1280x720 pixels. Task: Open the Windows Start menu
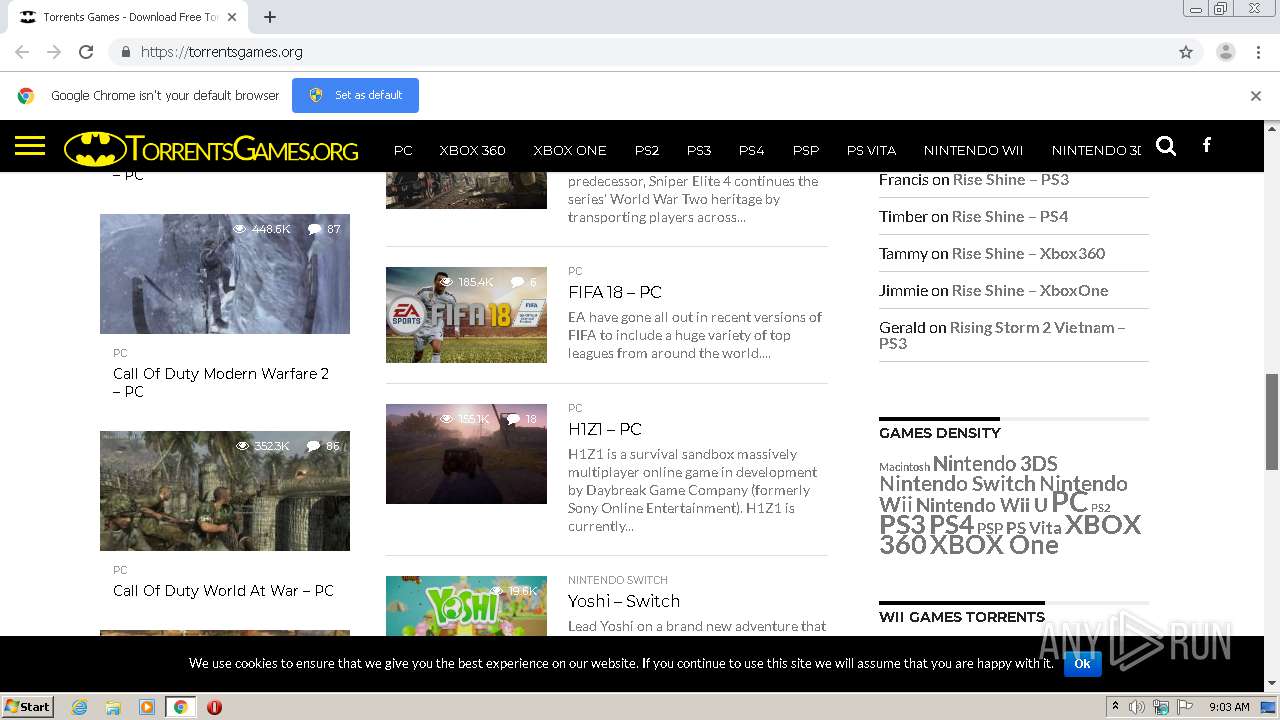[x=28, y=707]
